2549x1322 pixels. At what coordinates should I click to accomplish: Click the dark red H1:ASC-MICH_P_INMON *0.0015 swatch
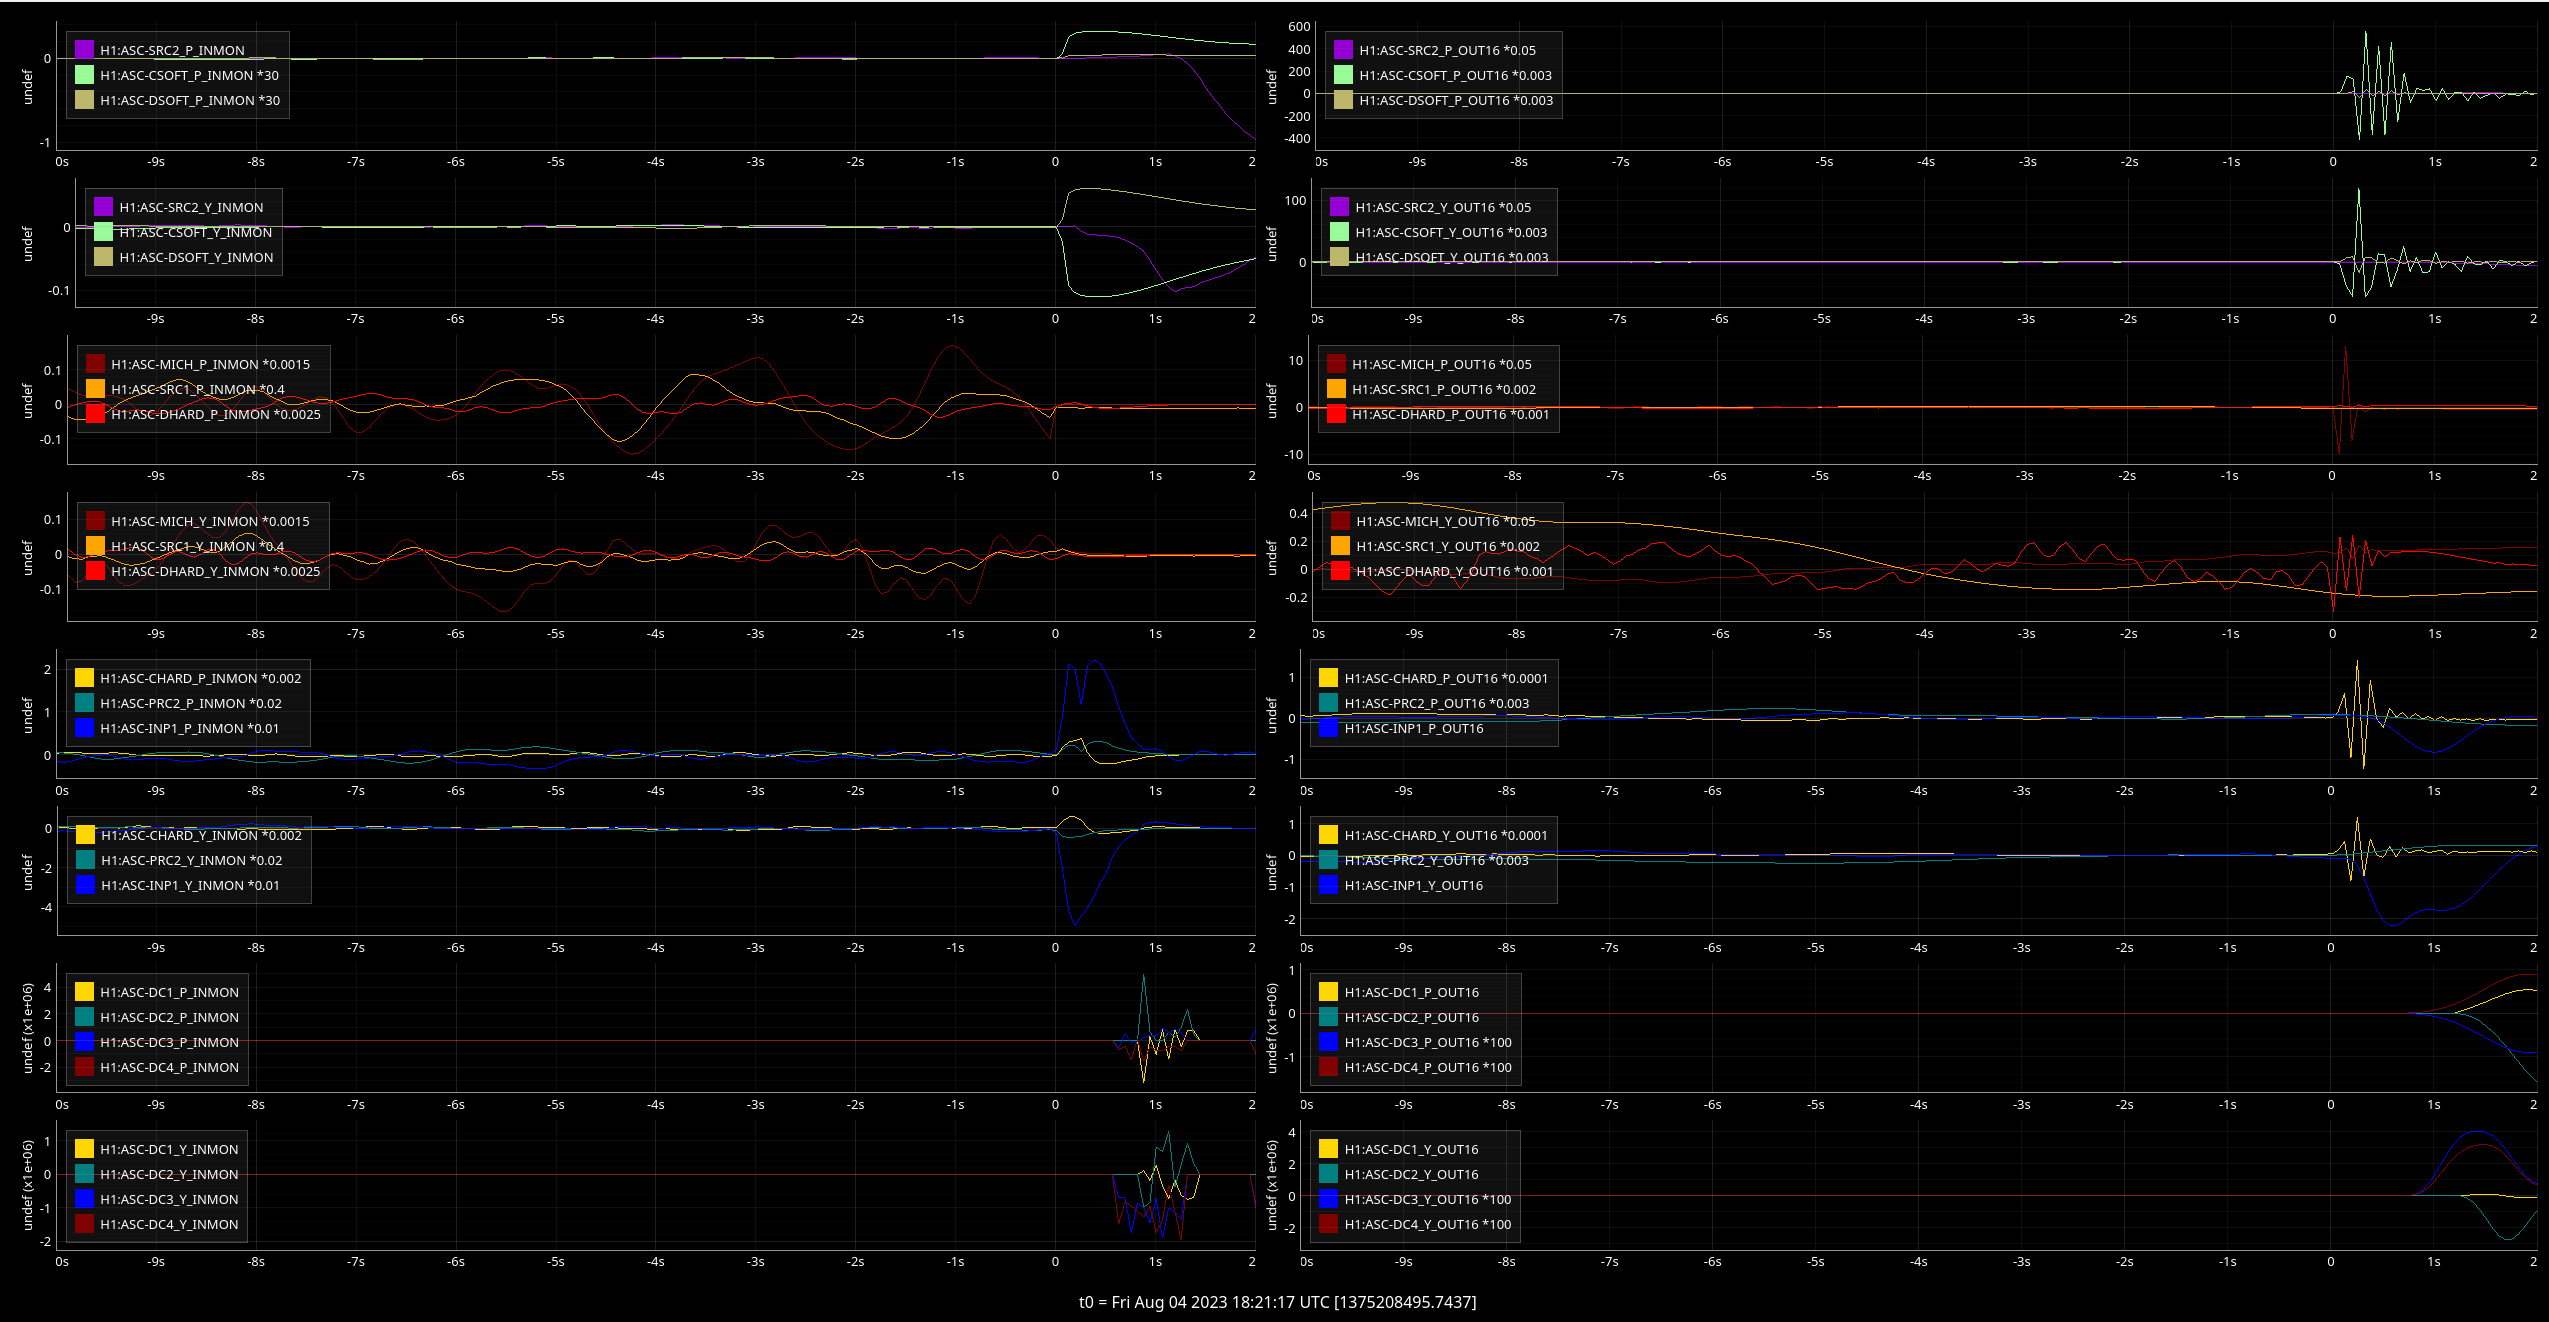(x=96, y=364)
